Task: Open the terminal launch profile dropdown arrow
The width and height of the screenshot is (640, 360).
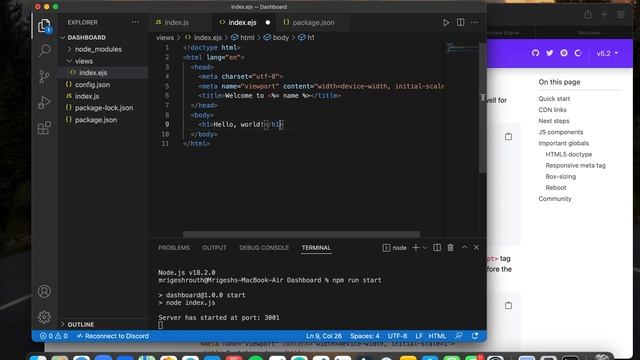Action: coord(425,248)
